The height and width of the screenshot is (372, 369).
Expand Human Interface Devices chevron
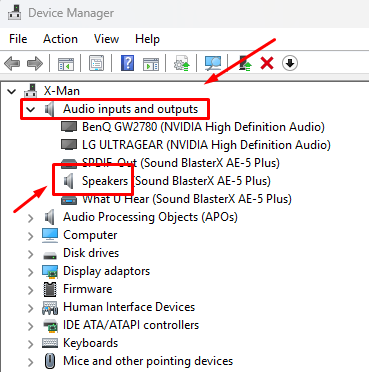[x=31, y=308]
